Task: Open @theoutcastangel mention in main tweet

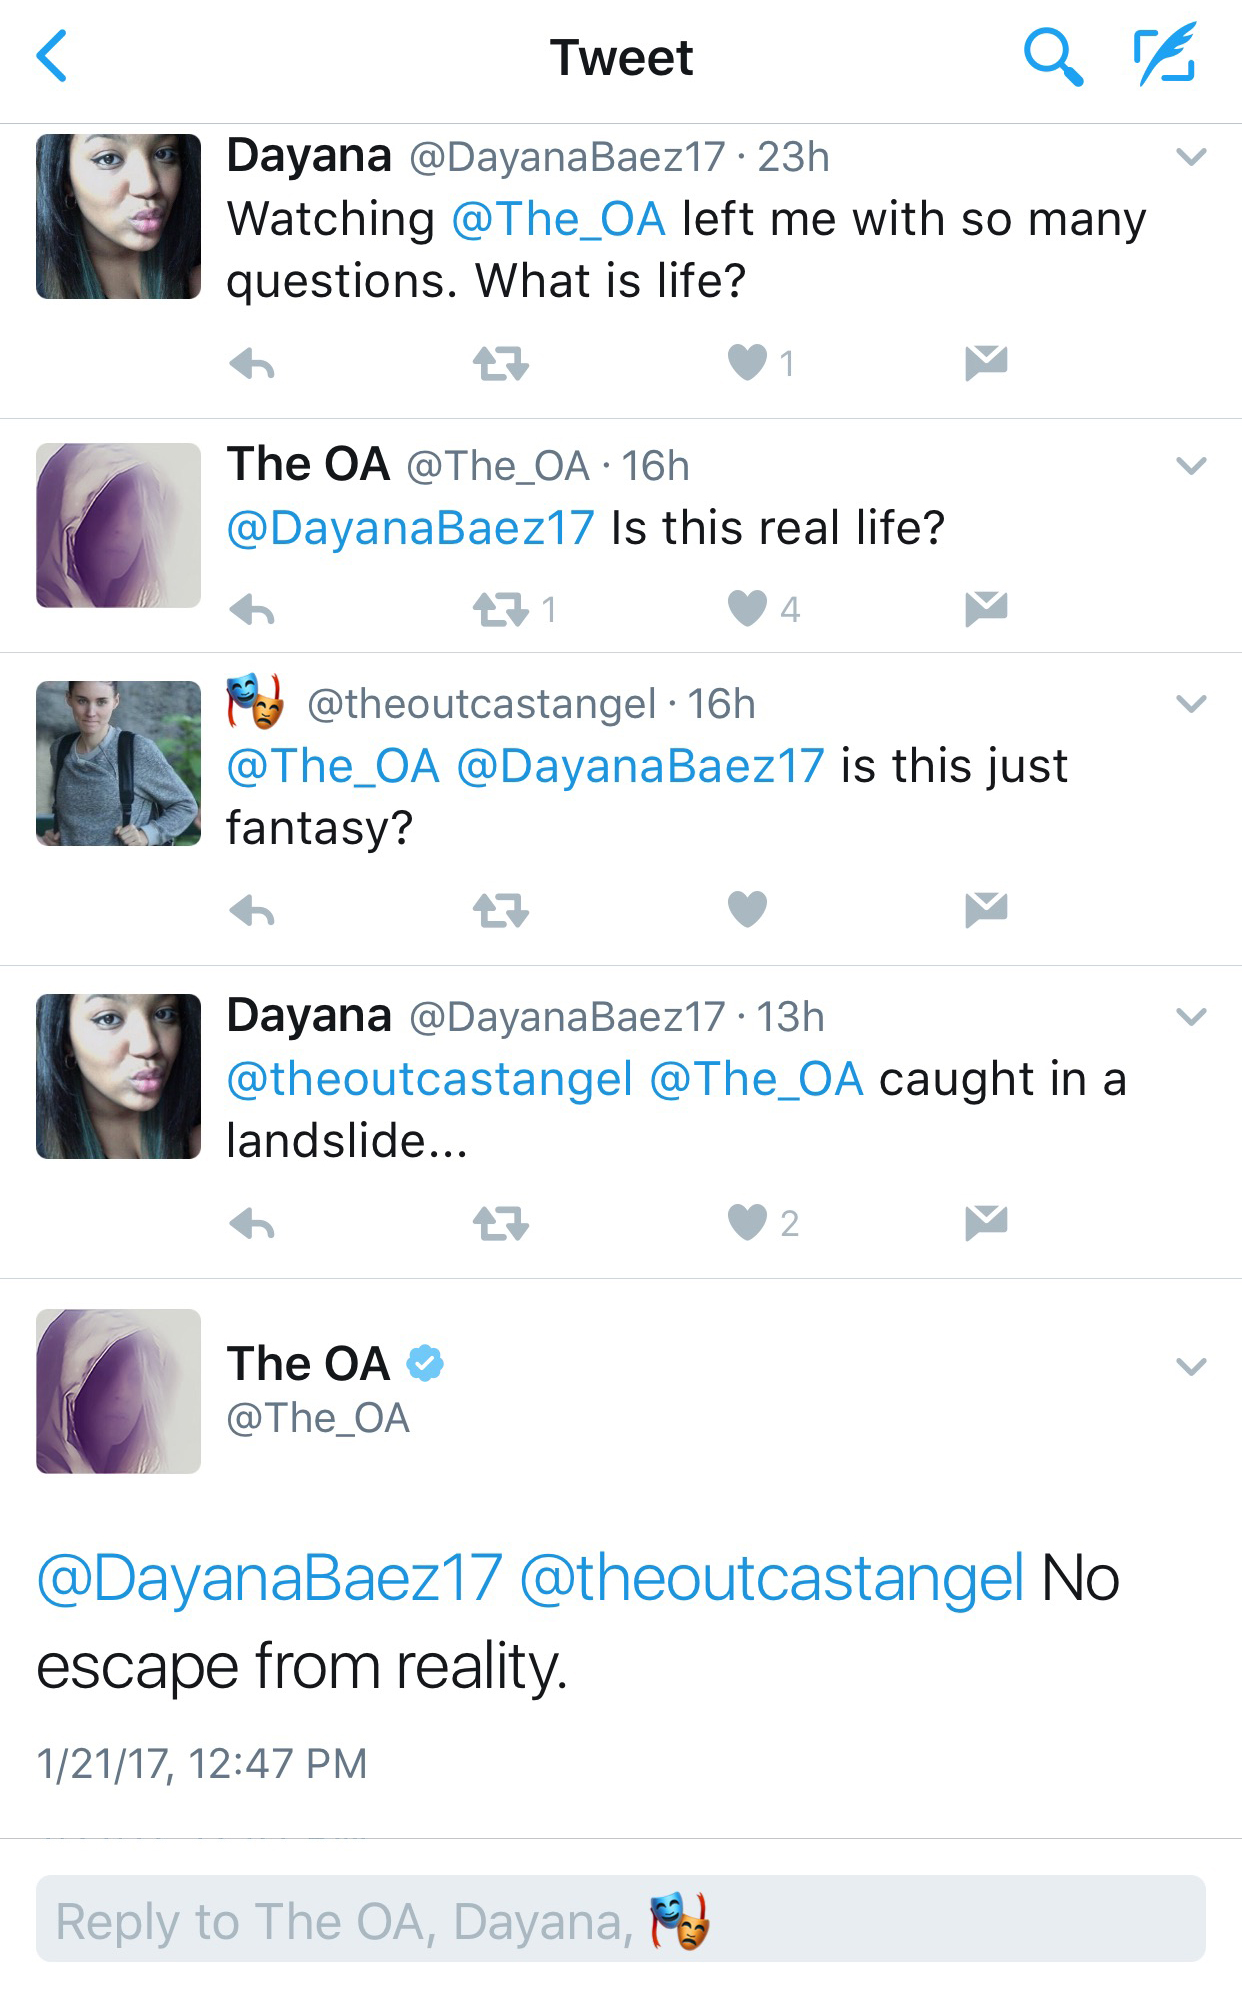Action: 771,1579
